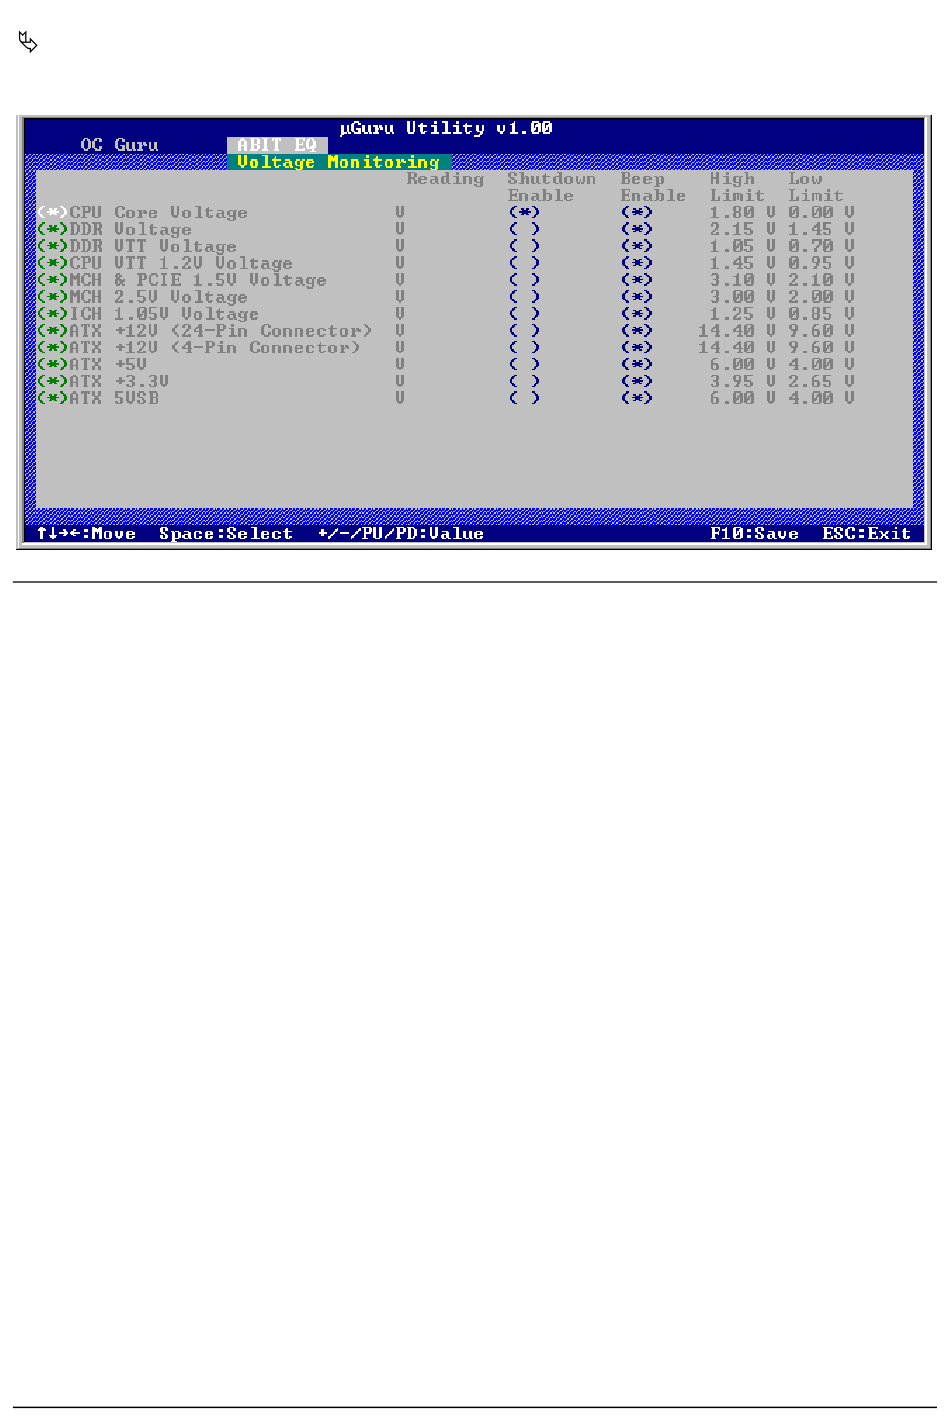Enable Shutdown for MCH 2.5V Voltage

(524, 297)
